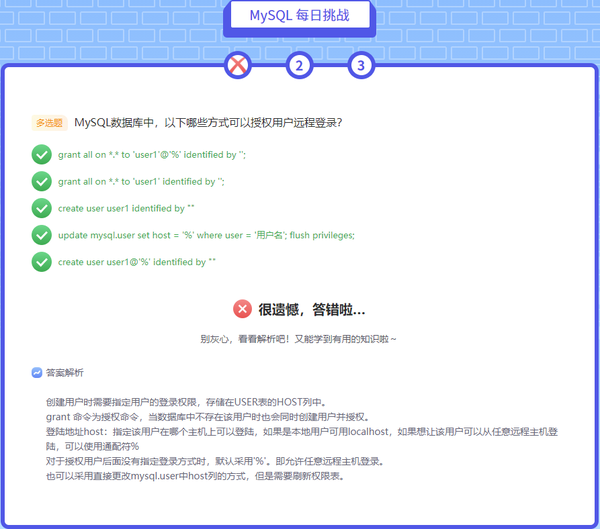
Task: Select answer text grant all on *.* to 'user1' identified by
Action: [141, 181]
